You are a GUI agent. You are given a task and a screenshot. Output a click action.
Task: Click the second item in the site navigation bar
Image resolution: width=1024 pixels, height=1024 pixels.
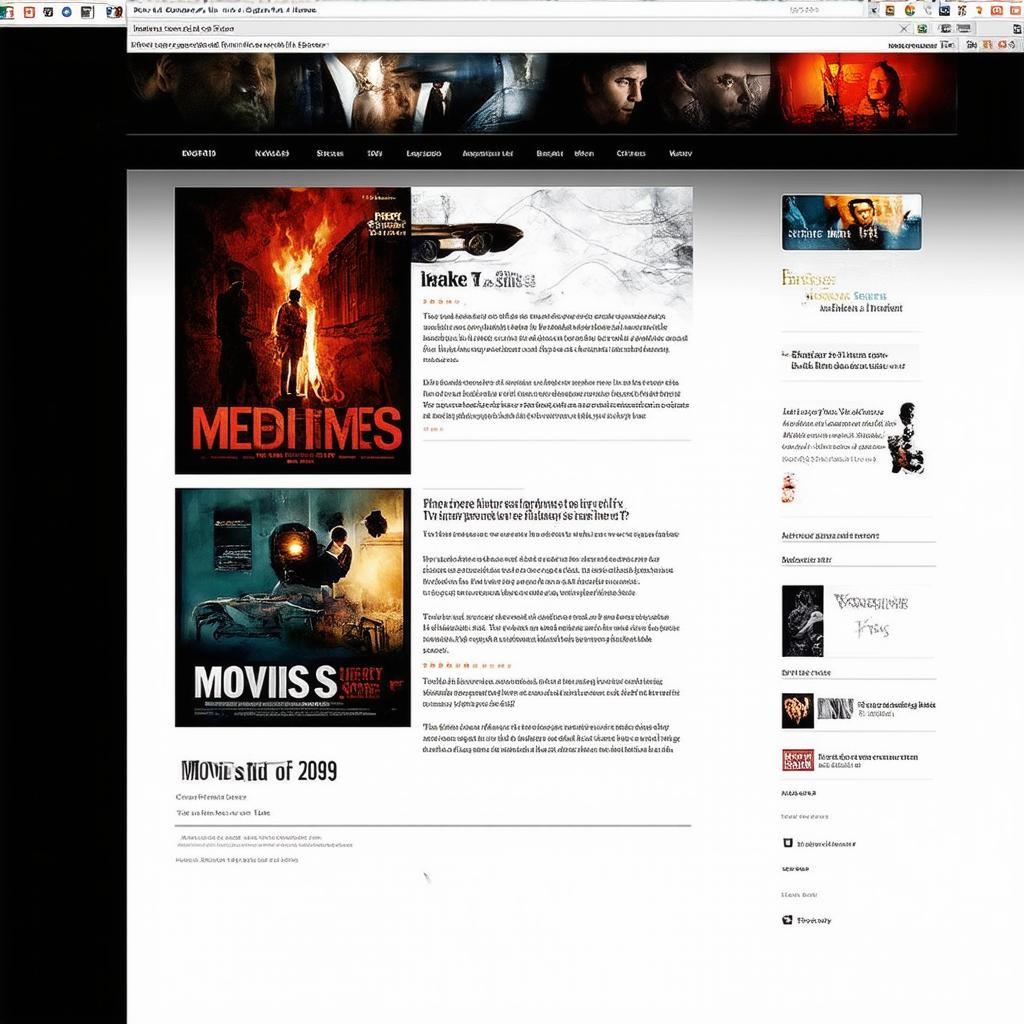[272, 153]
